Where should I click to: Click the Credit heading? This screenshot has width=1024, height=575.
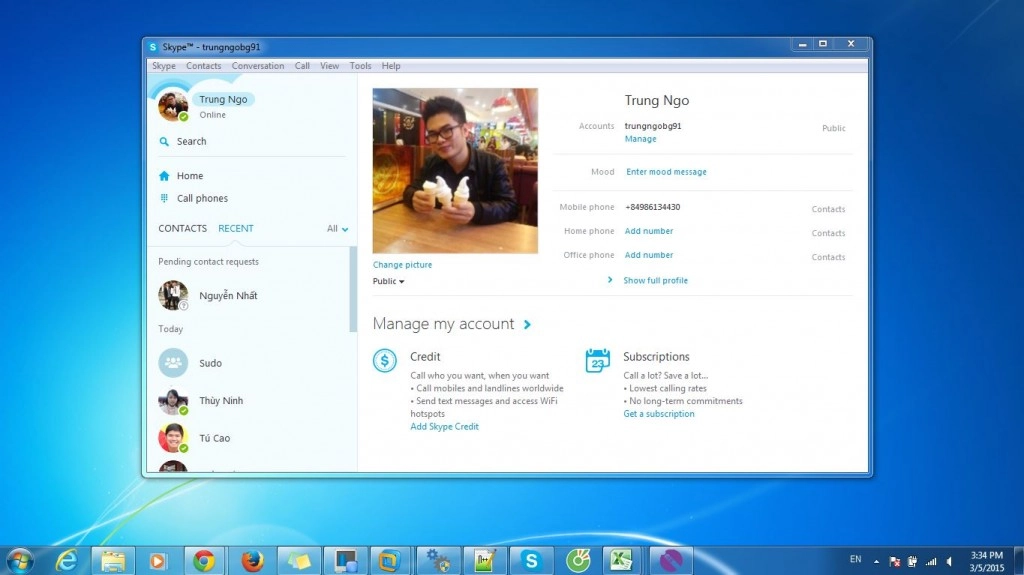(x=425, y=357)
